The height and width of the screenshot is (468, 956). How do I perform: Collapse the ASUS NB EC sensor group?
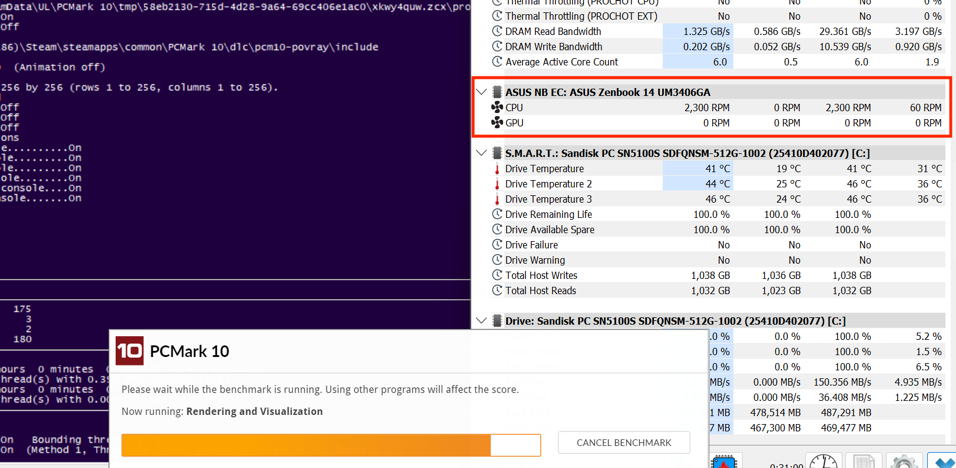(x=482, y=92)
